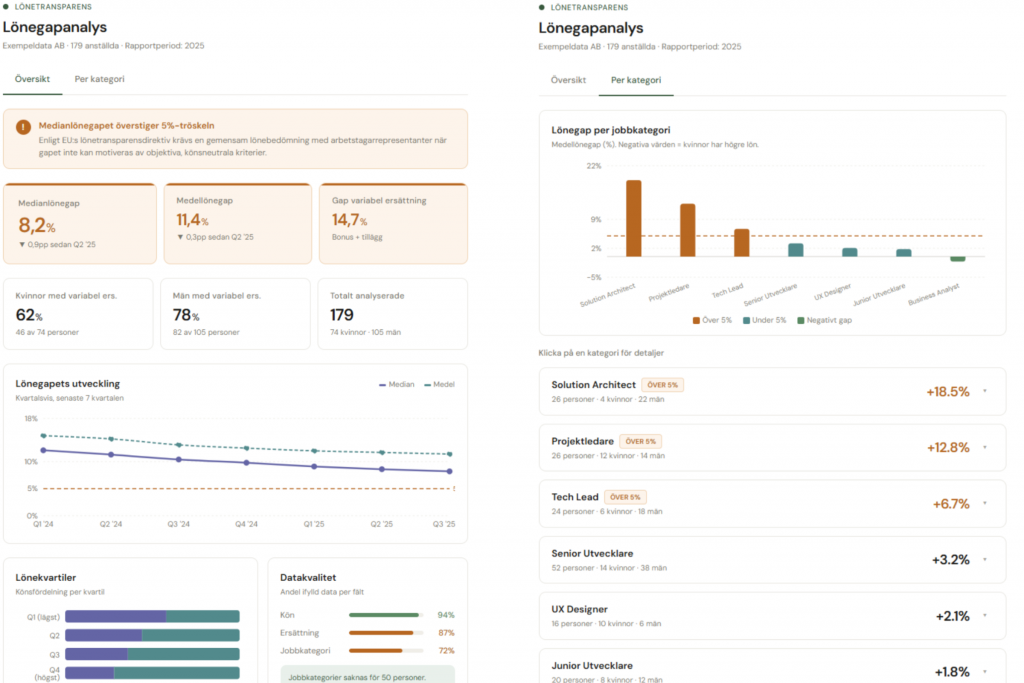Image resolution: width=1024 pixels, height=683 pixels.
Task: Click the negative Business Analyst chart bar
Action: (957, 259)
